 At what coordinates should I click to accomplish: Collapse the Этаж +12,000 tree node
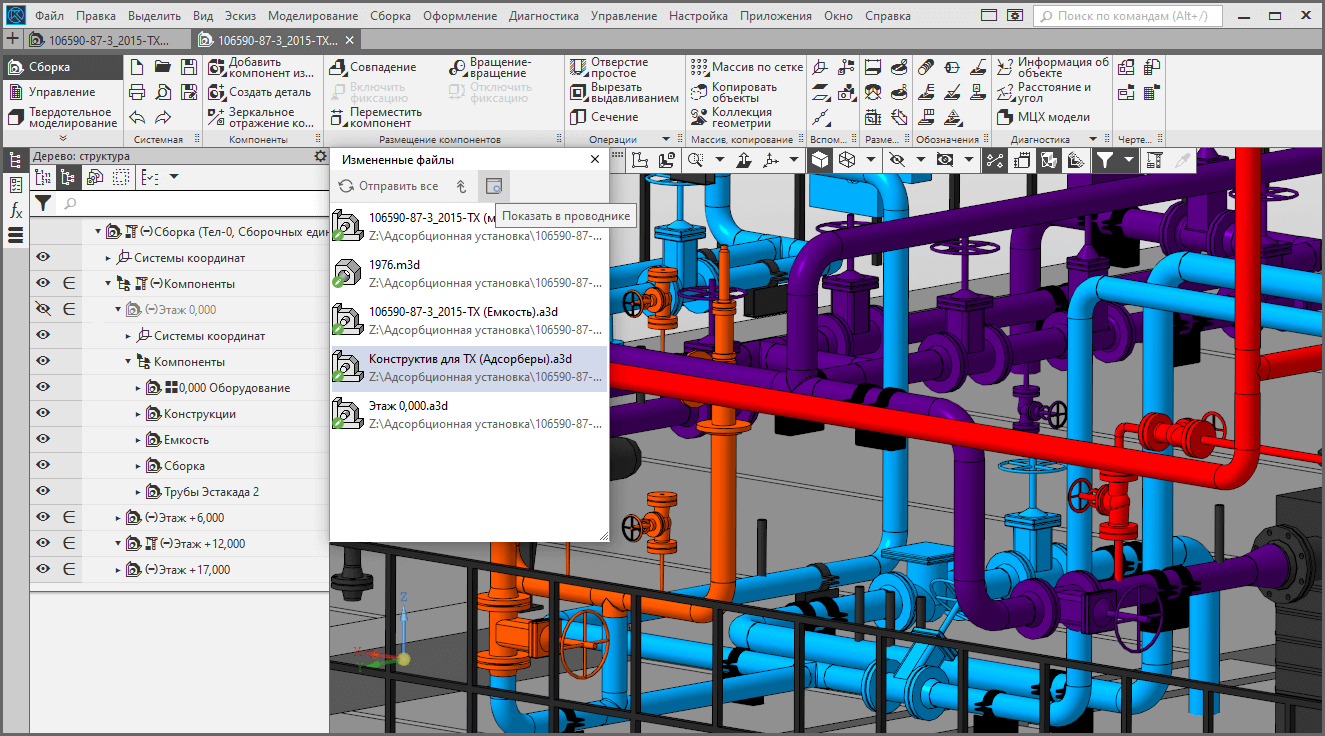(x=118, y=544)
